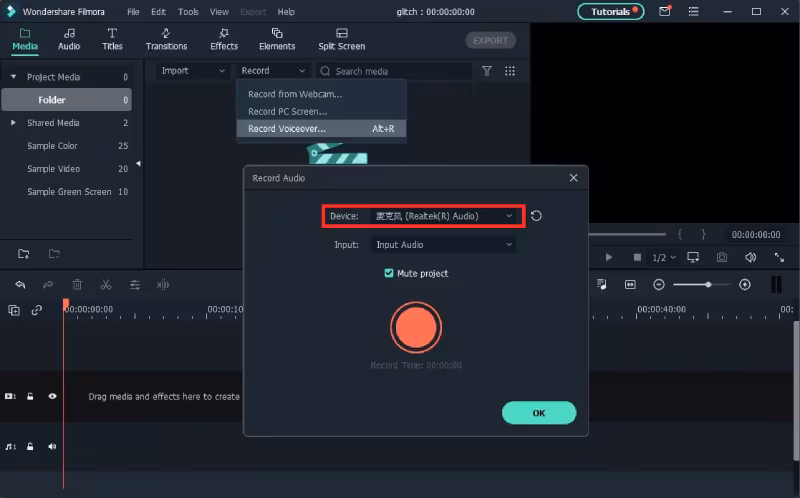Viewport: 800px width, 498px height.
Task: Enter fullscreen preview
Action: click(x=779, y=257)
